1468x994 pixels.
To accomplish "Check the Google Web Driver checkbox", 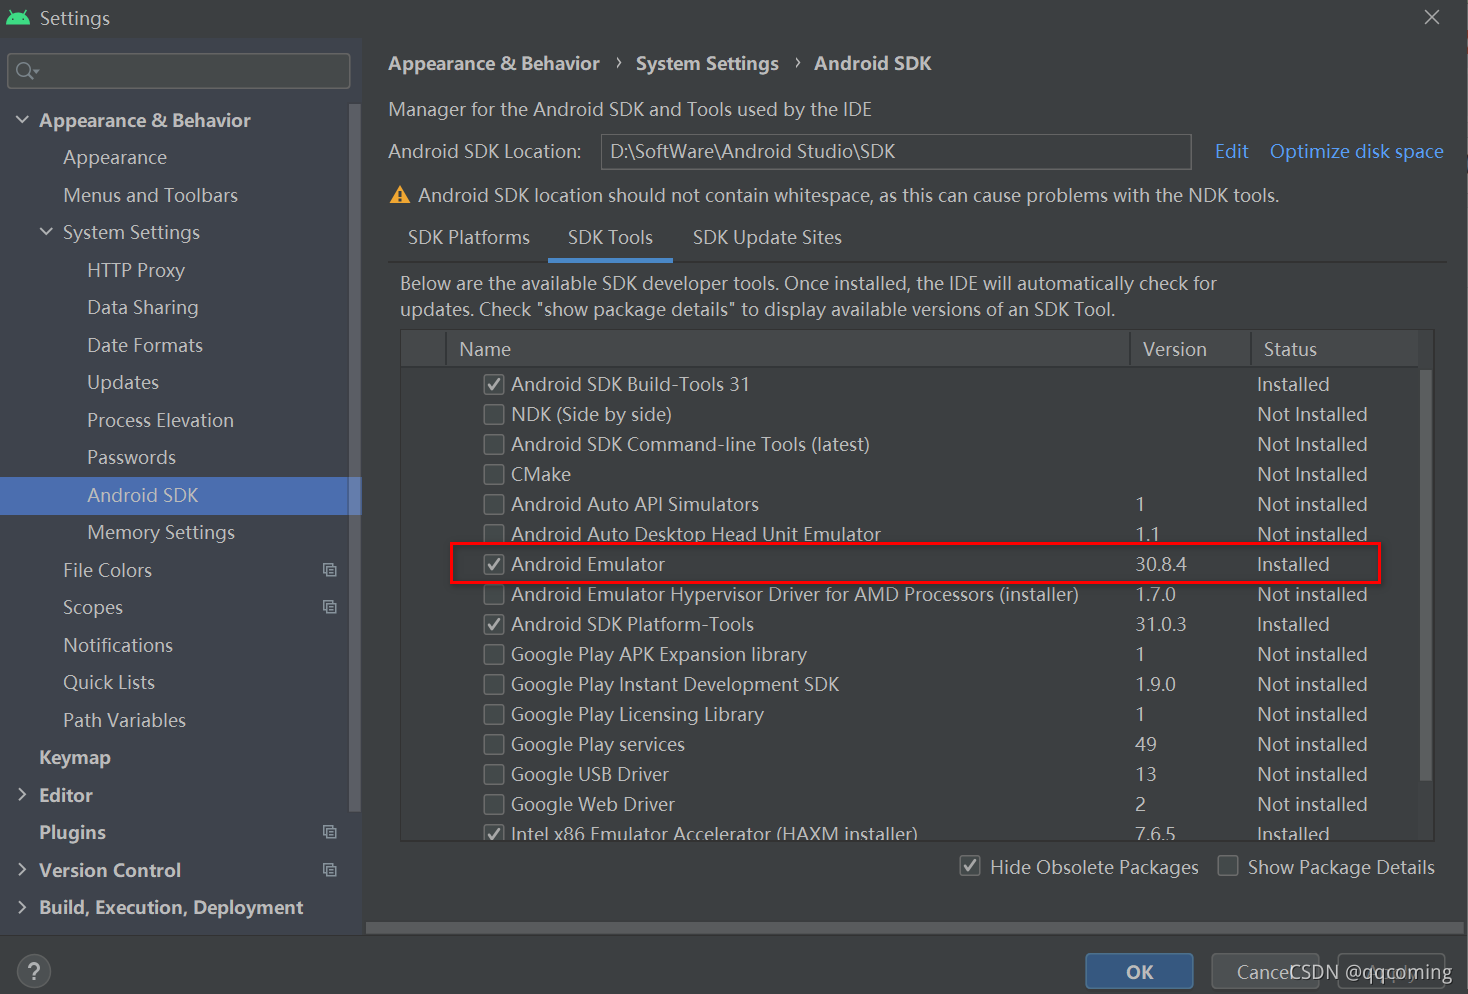I will pos(494,804).
